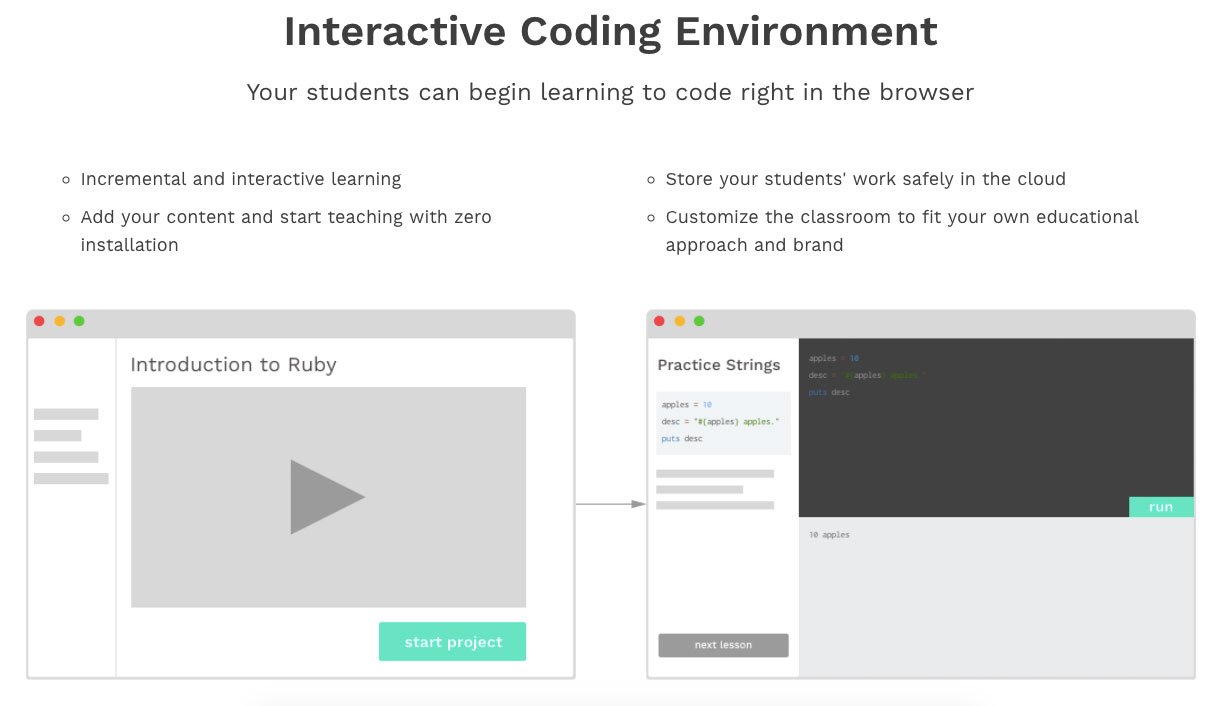Select the "Practice Strings" heading
This screenshot has height=706, width=1232.
(x=718, y=365)
